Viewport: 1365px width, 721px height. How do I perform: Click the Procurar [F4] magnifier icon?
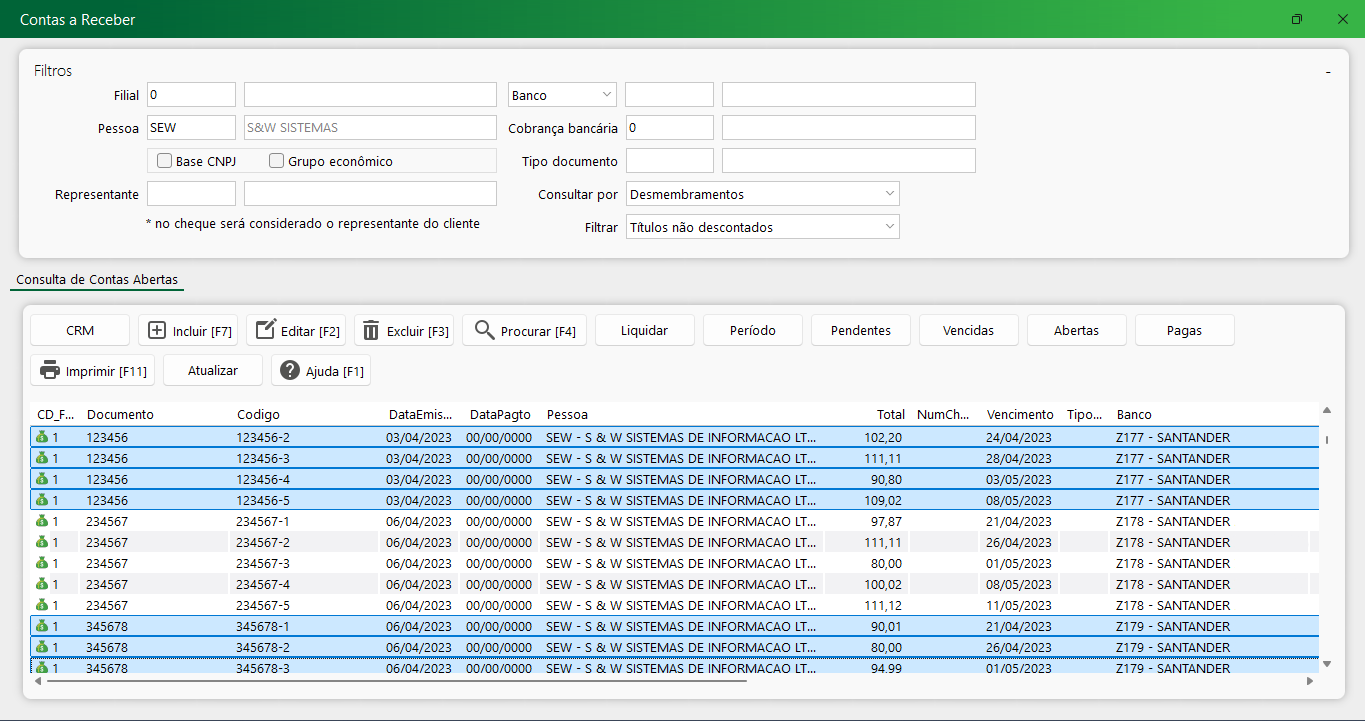click(x=485, y=331)
